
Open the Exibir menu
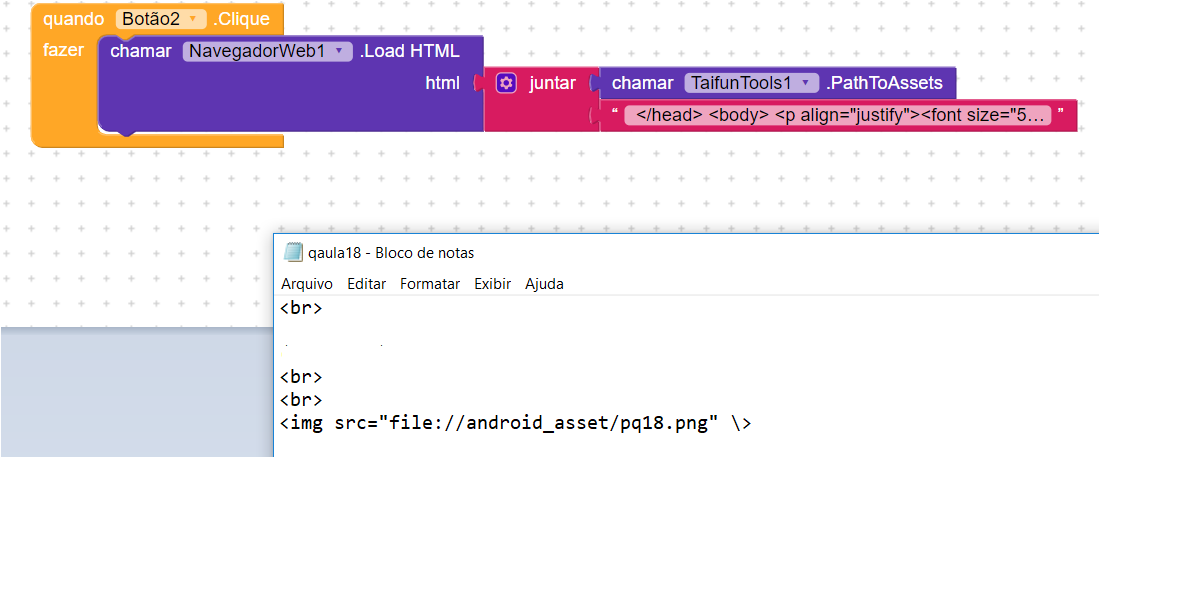492,284
